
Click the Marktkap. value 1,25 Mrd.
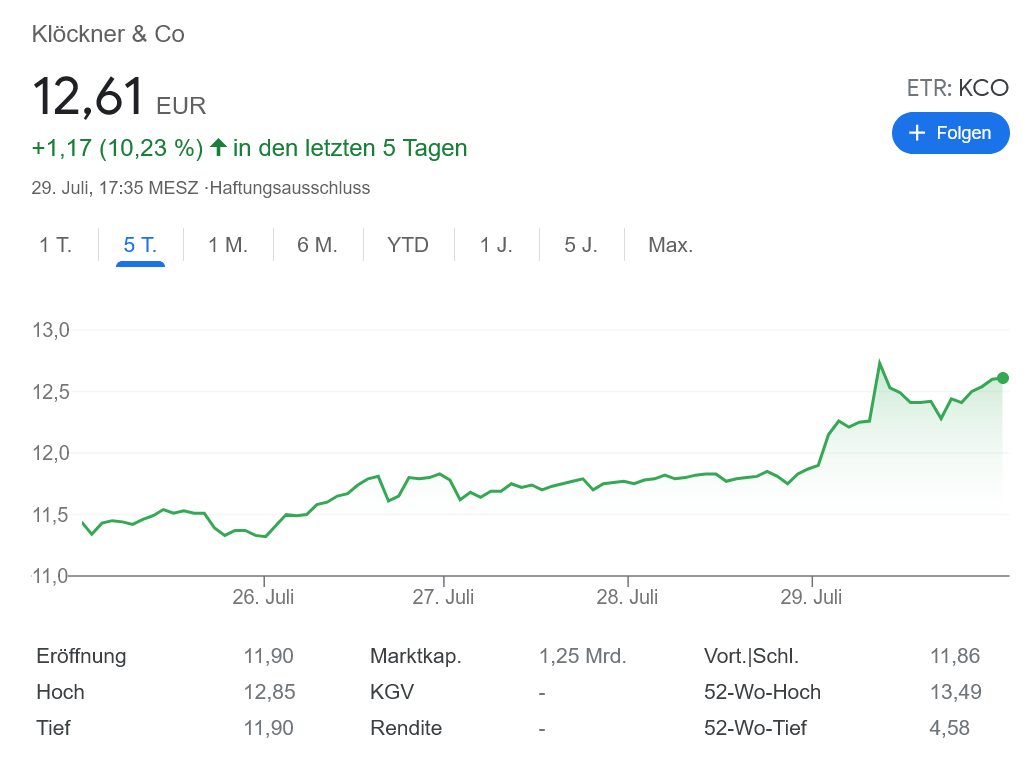(582, 657)
